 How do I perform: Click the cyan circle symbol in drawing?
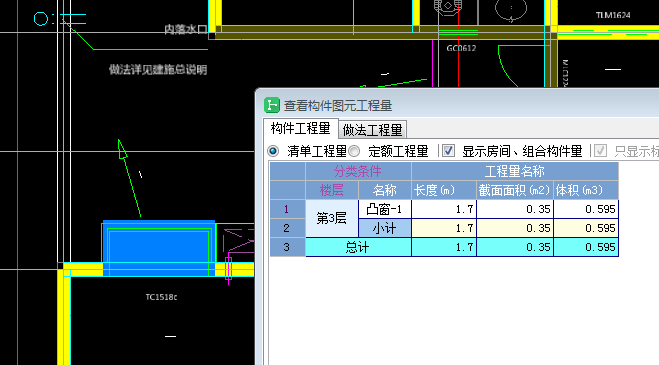click(41, 19)
